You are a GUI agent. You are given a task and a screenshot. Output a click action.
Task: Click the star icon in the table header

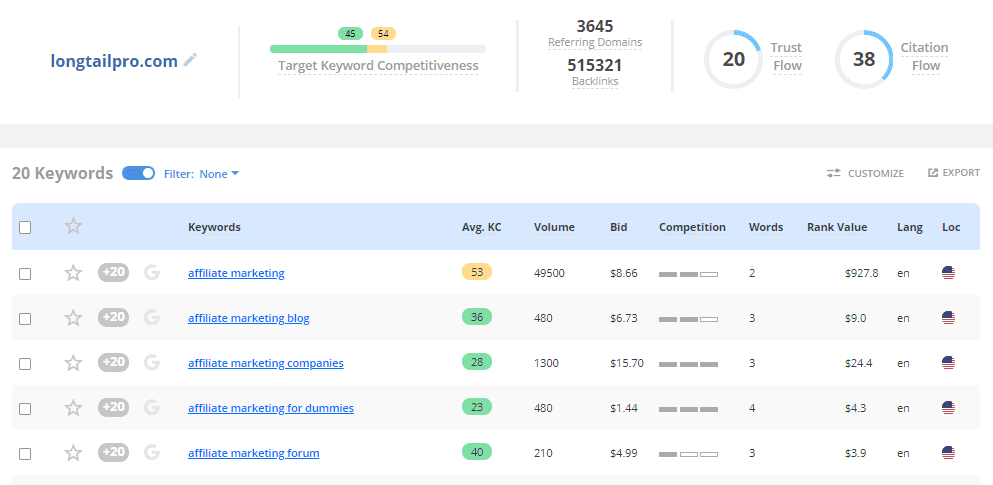(x=73, y=226)
